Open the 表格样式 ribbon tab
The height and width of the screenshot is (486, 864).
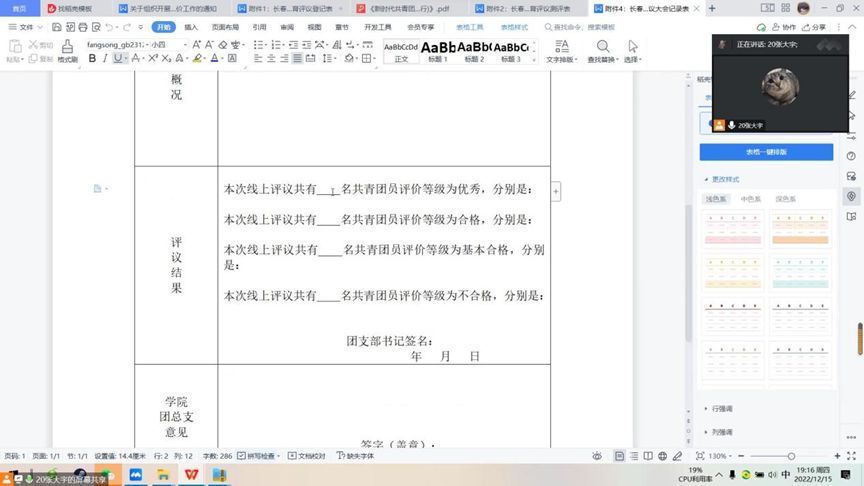coord(514,27)
